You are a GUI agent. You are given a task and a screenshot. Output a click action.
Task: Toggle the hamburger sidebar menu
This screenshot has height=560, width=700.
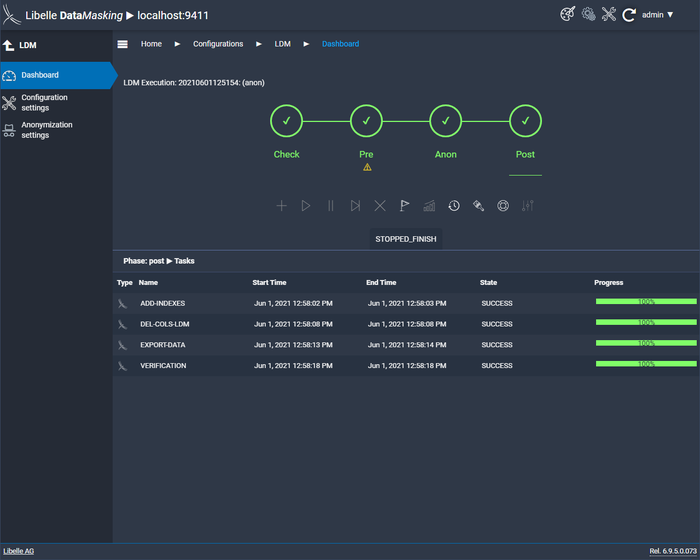(123, 44)
